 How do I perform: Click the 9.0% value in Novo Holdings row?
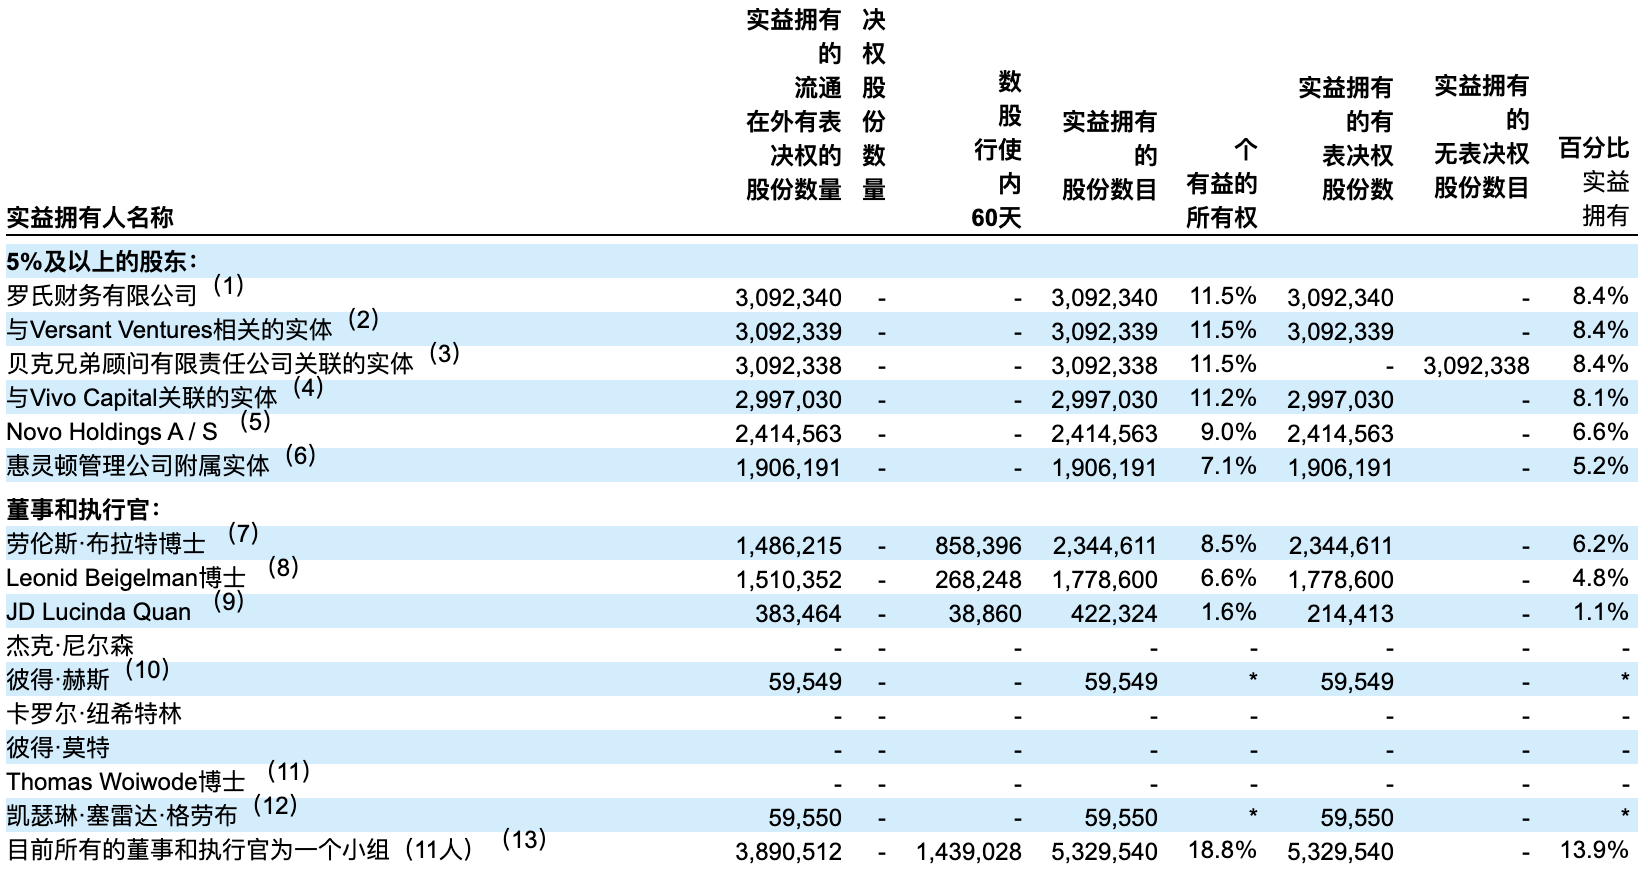pos(1229,432)
